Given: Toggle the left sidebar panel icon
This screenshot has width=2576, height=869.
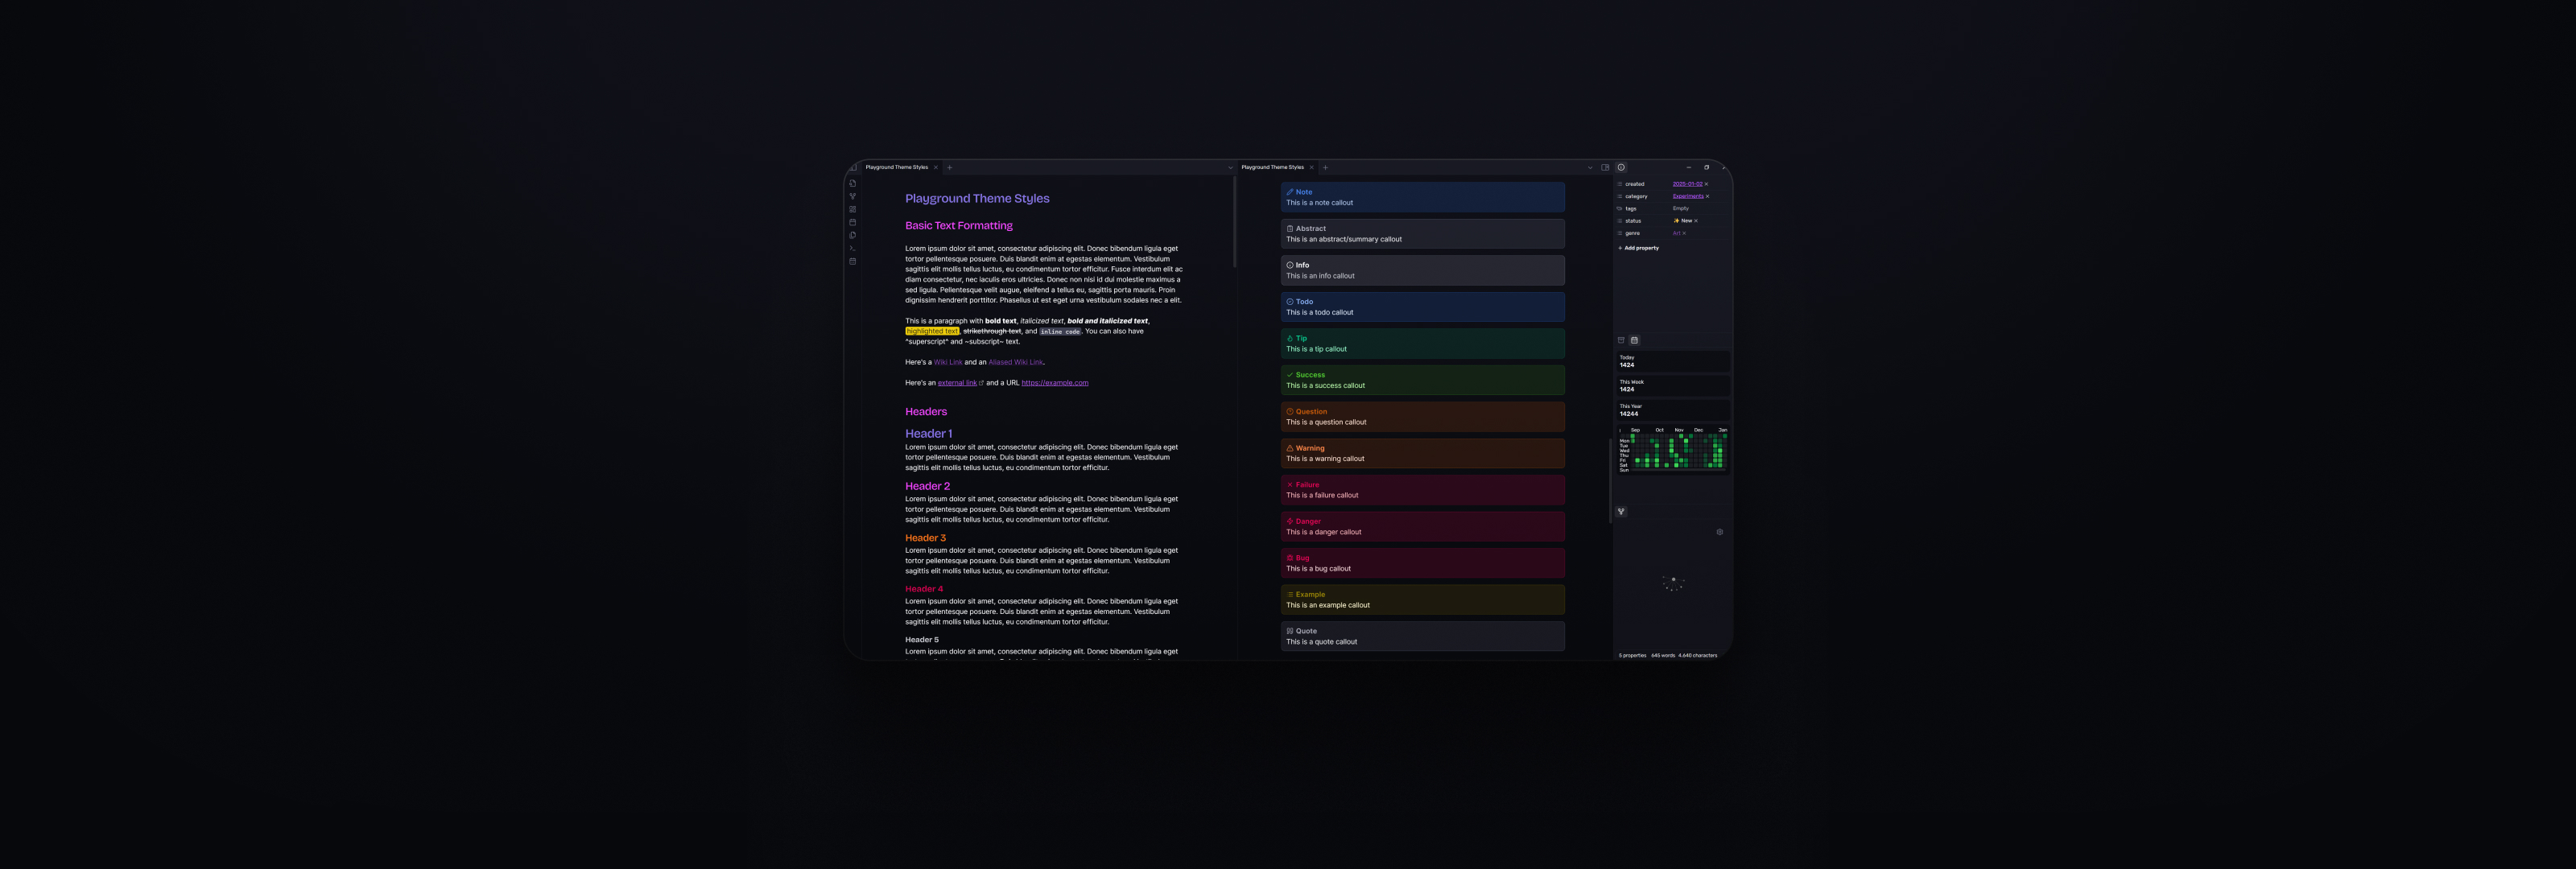Looking at the screenshot, I should pyautogui.click(x=852, y=167).
